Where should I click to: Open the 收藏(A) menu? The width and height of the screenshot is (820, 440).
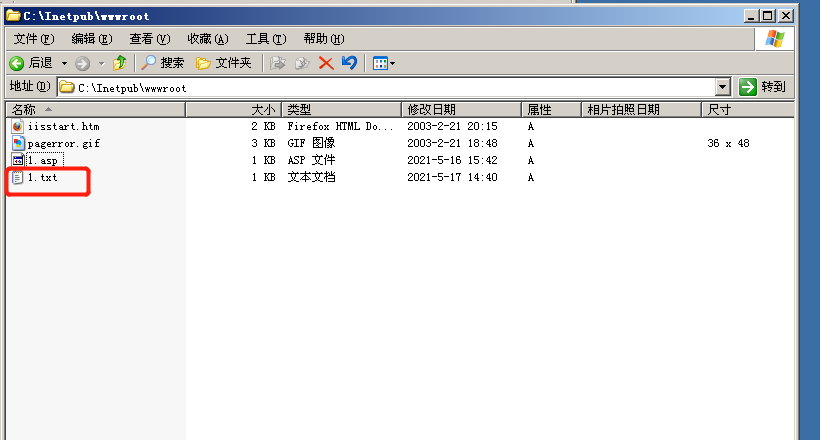(x=208, y=39)
